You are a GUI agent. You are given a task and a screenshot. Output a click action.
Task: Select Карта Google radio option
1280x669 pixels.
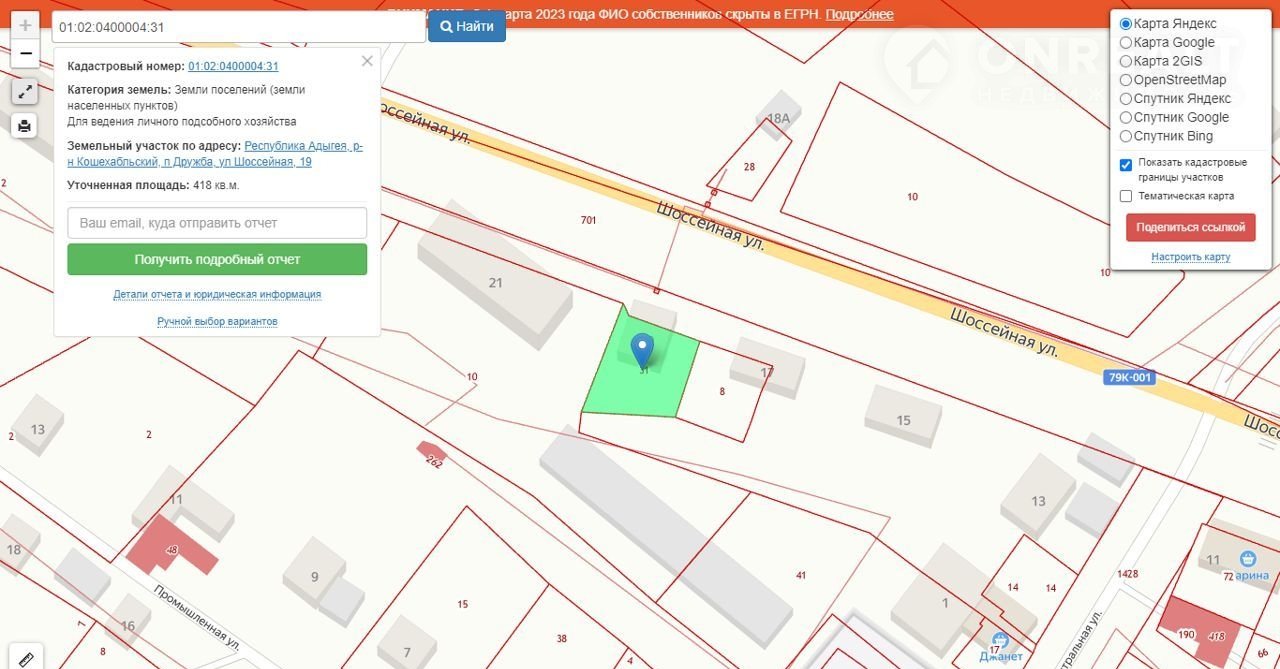[x=1126, y=42]
